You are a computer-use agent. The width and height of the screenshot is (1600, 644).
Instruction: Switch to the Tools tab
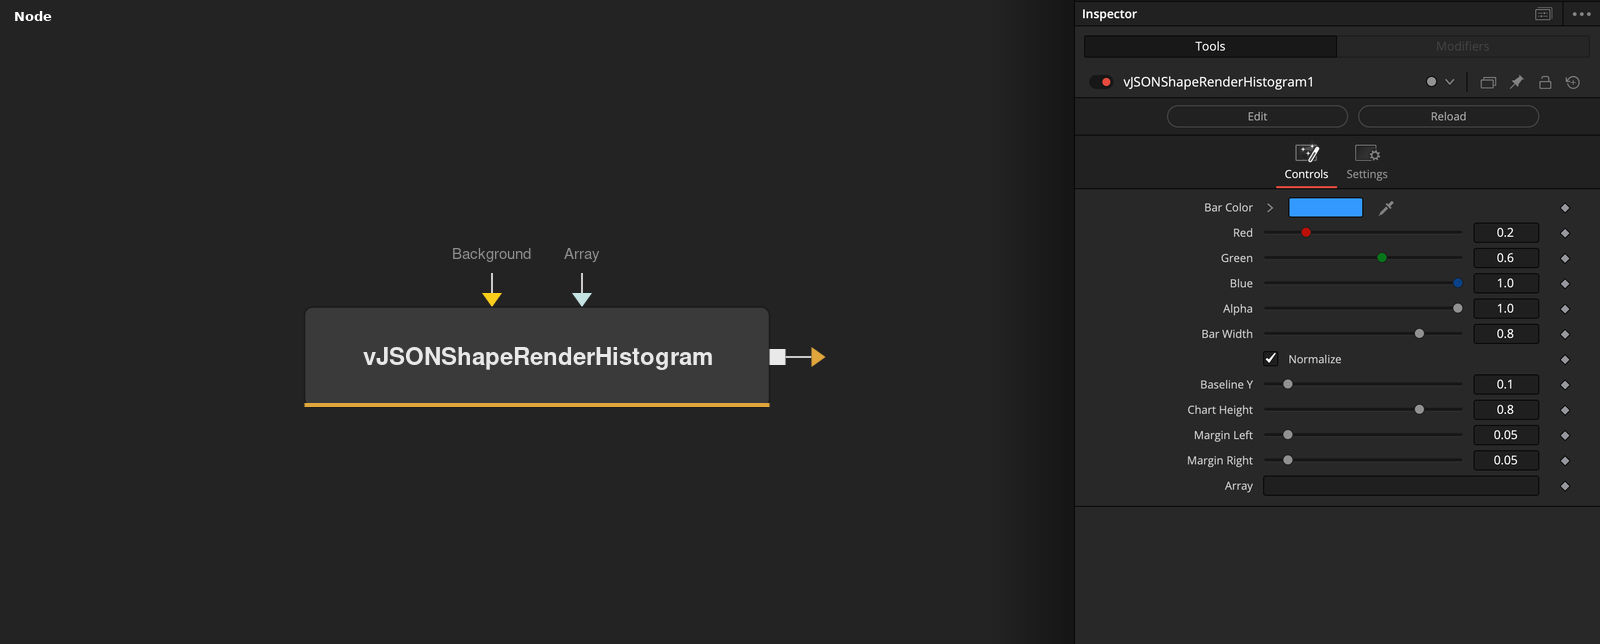click(1210, 46)
